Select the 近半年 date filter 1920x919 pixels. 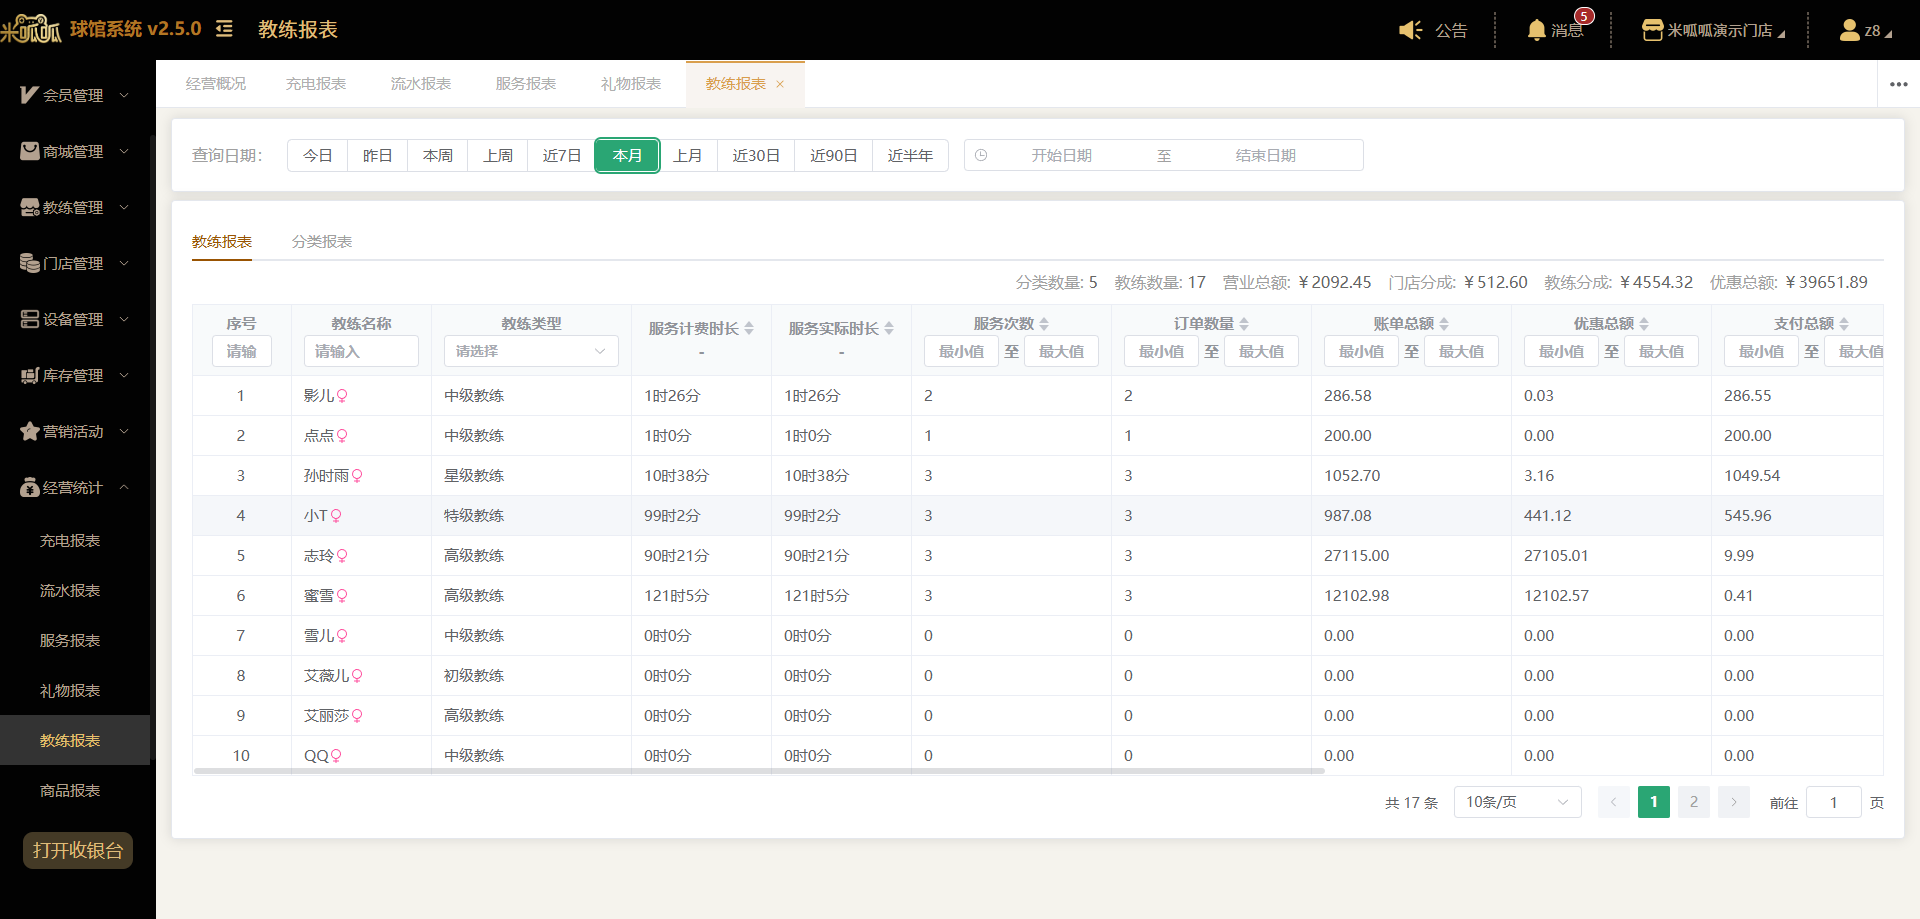910,155
